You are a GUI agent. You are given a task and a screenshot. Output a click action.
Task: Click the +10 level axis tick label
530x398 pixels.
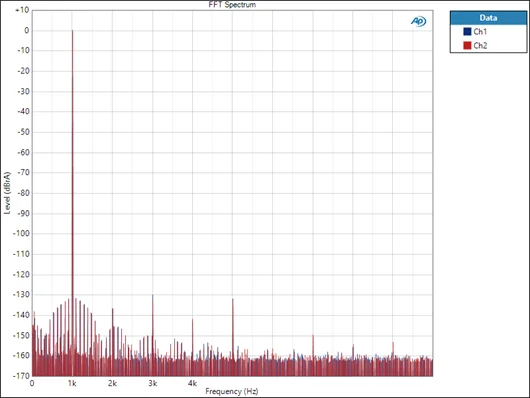(22, 10)
